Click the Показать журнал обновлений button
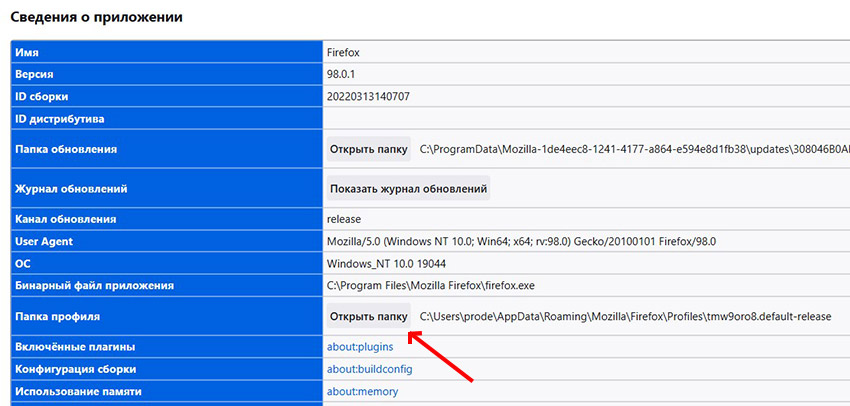 [408, 188]
